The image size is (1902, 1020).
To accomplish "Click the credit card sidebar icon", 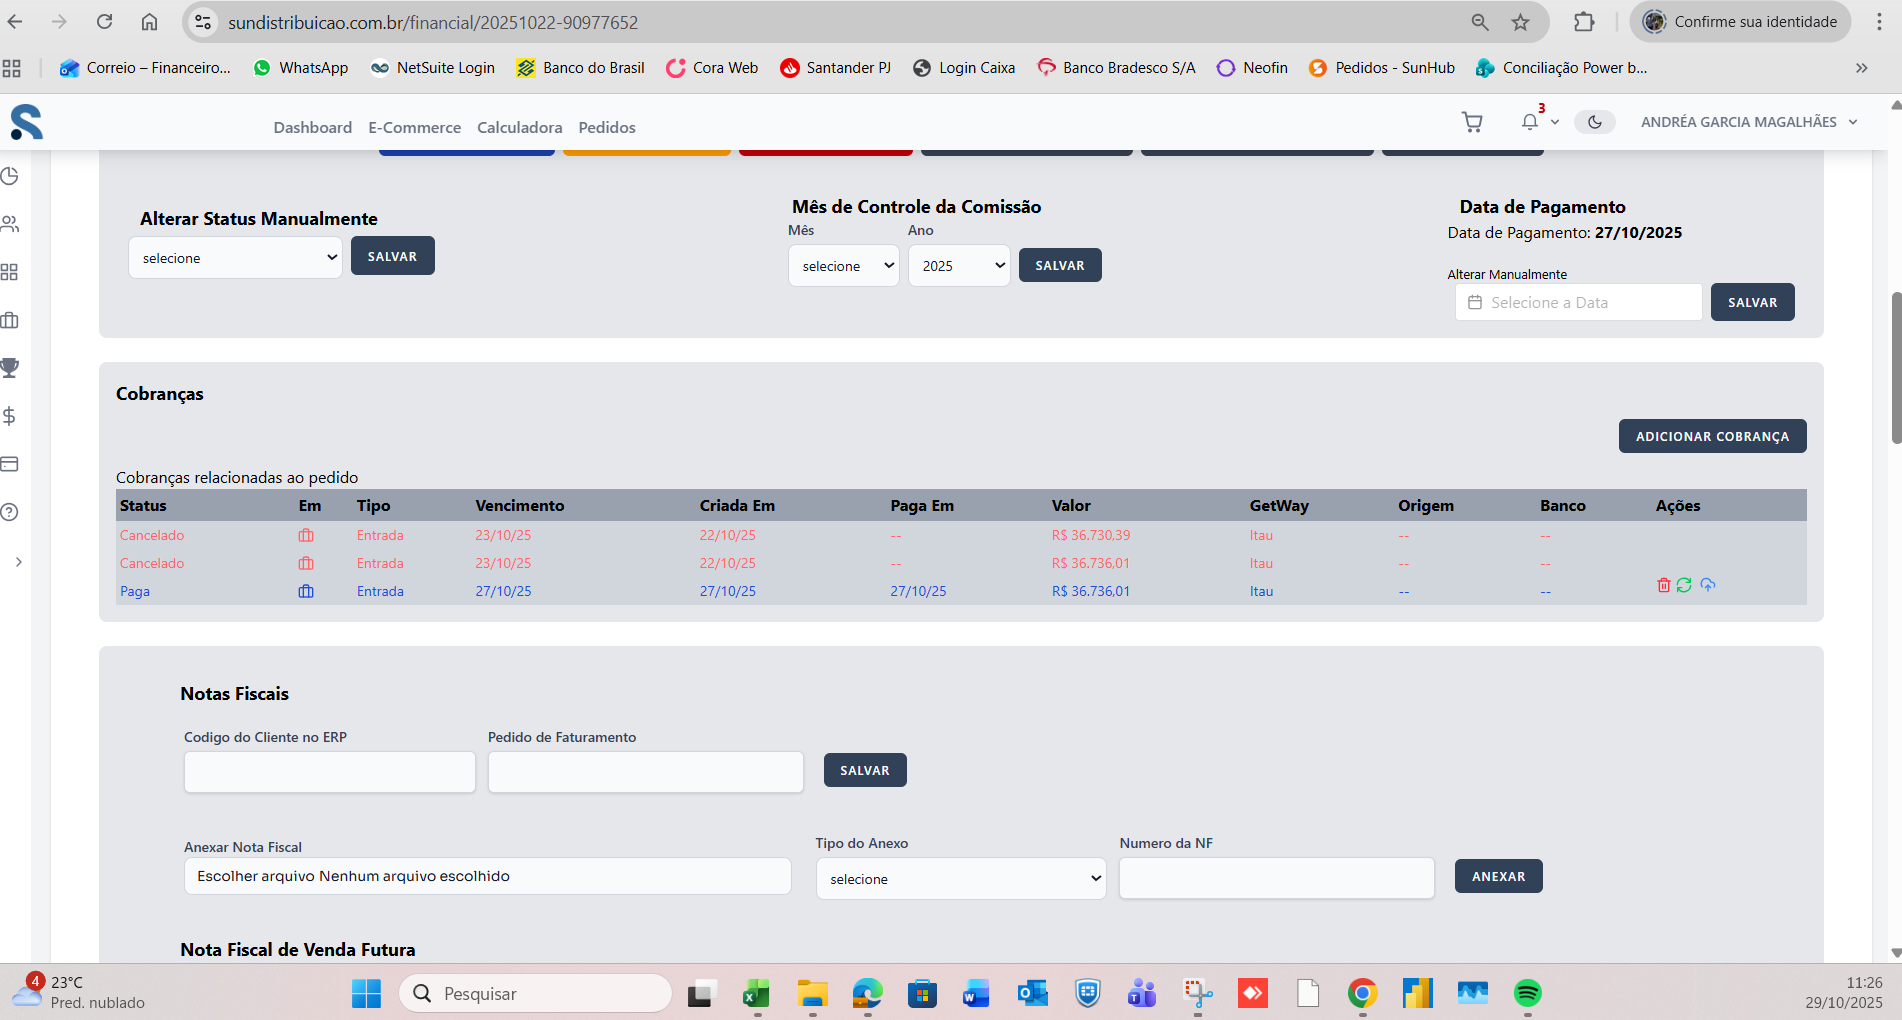I will 10,464.
